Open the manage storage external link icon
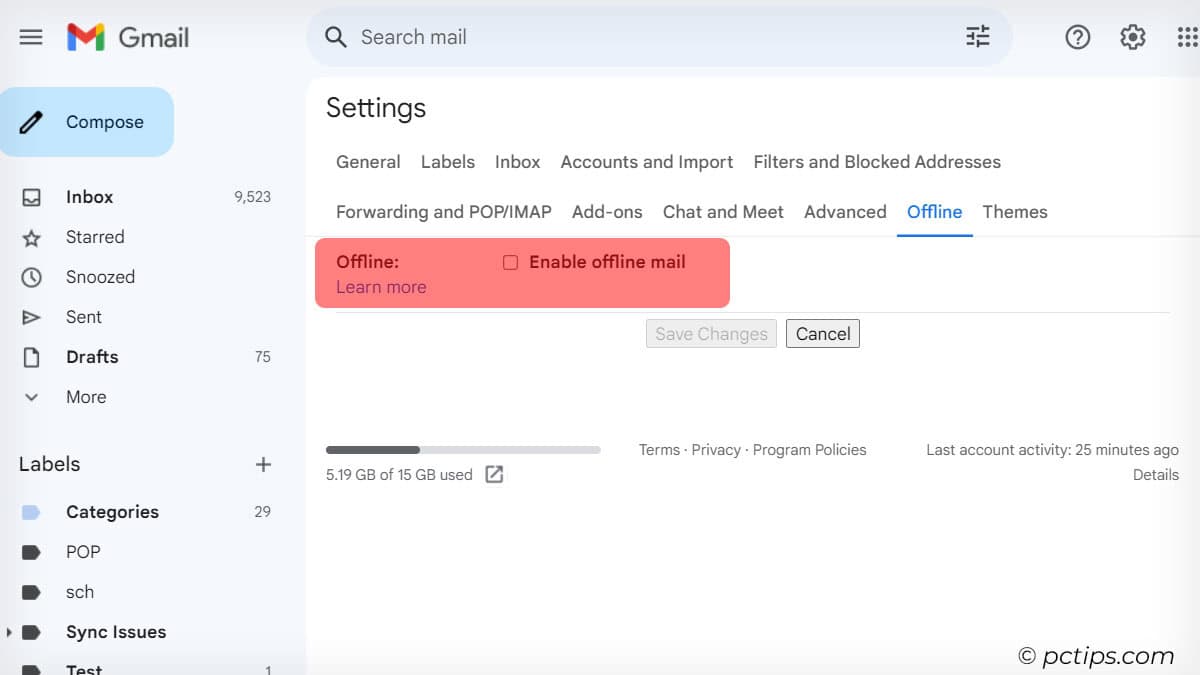Viewport: 1200px width, 675px height. tap(494, 475)
